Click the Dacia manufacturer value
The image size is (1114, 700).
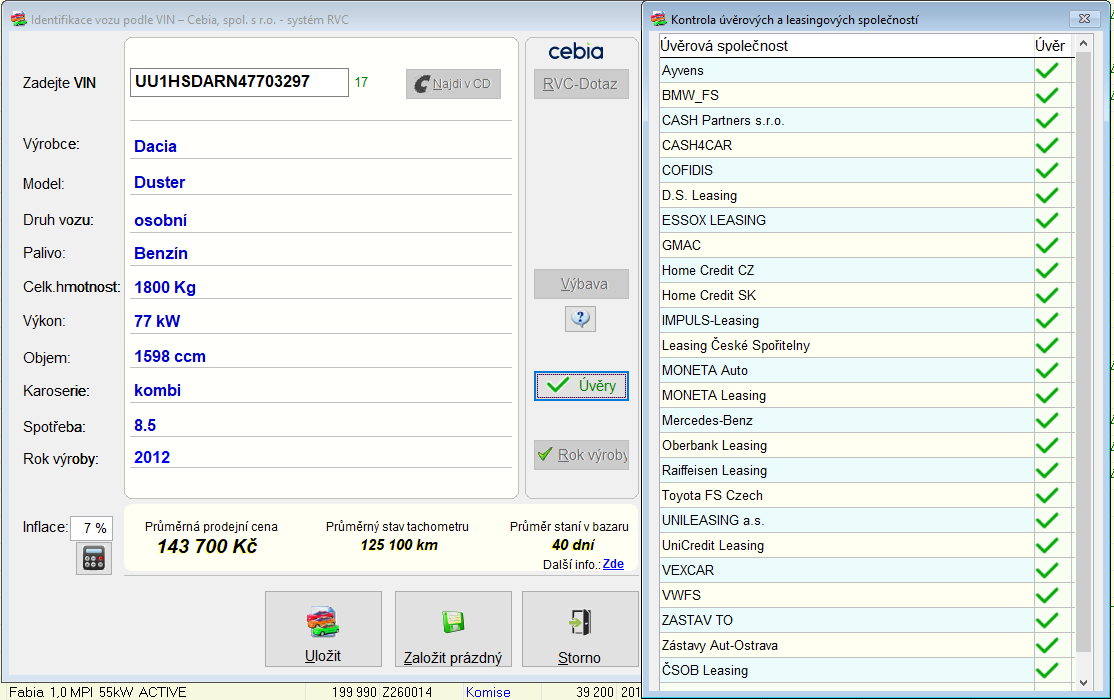[x=156, y=146]
